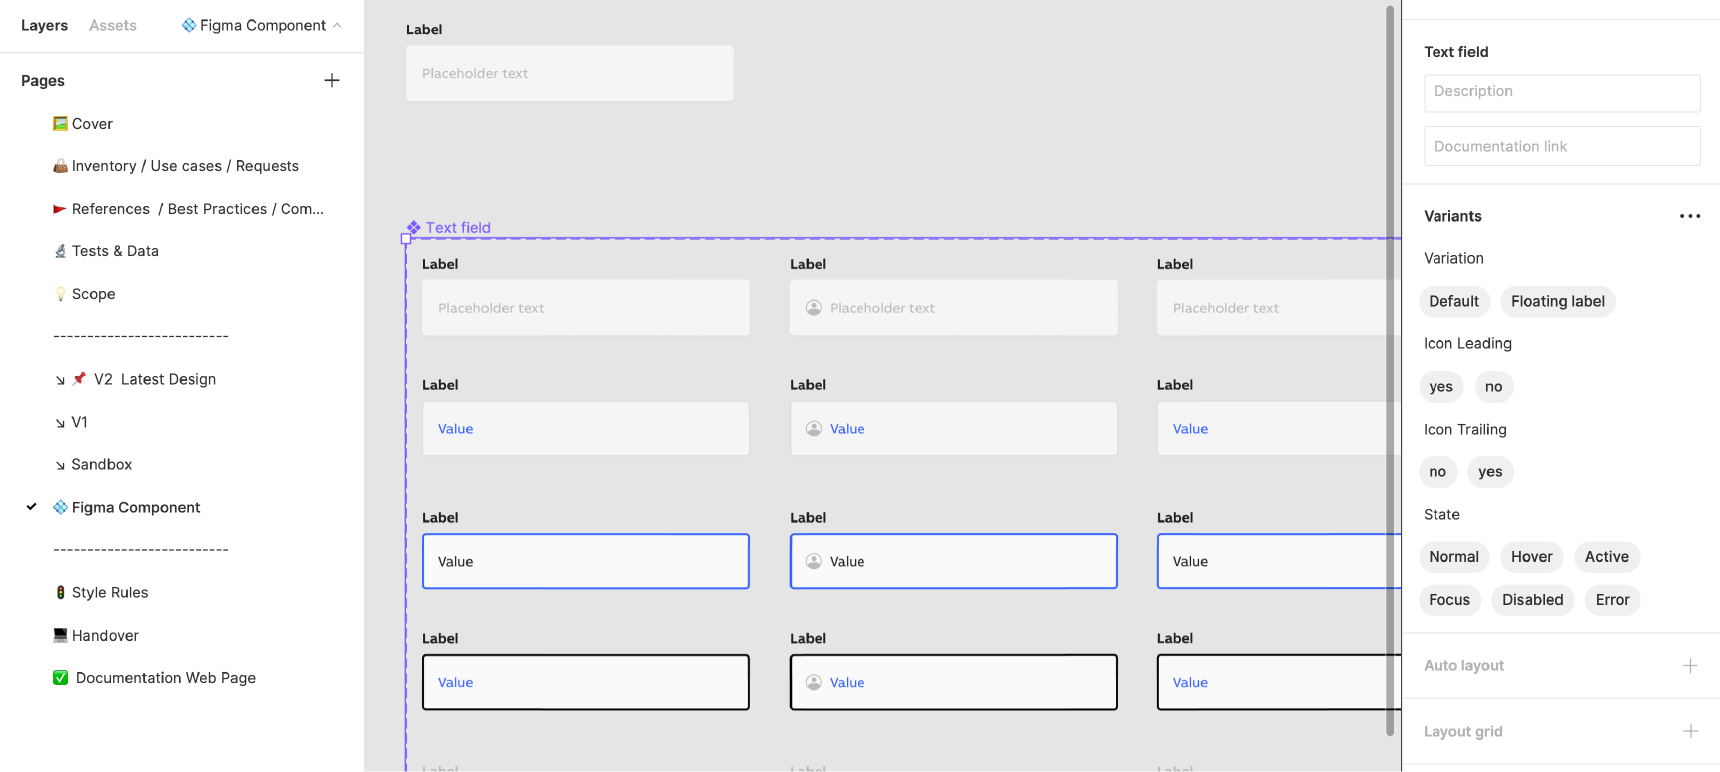
Task: Click the Documentation link input field
Action: pos(1561,146)
